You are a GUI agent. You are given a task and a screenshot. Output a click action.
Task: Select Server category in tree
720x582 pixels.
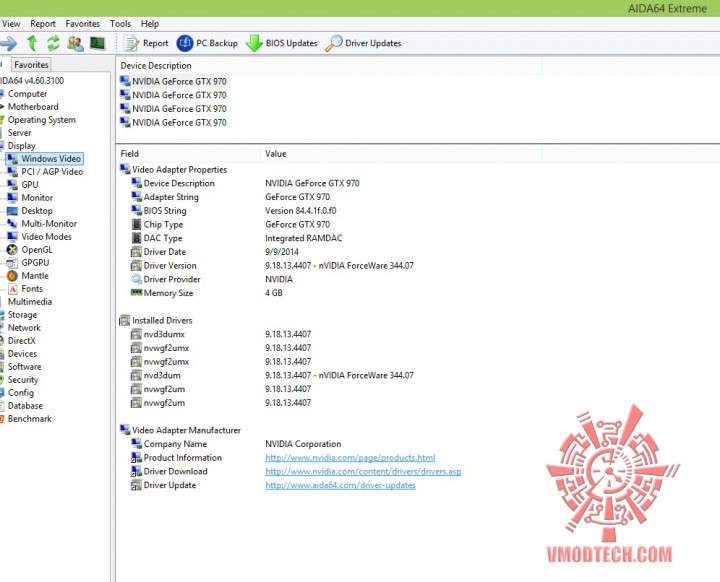pyautogui.click(x=19, y=132)
